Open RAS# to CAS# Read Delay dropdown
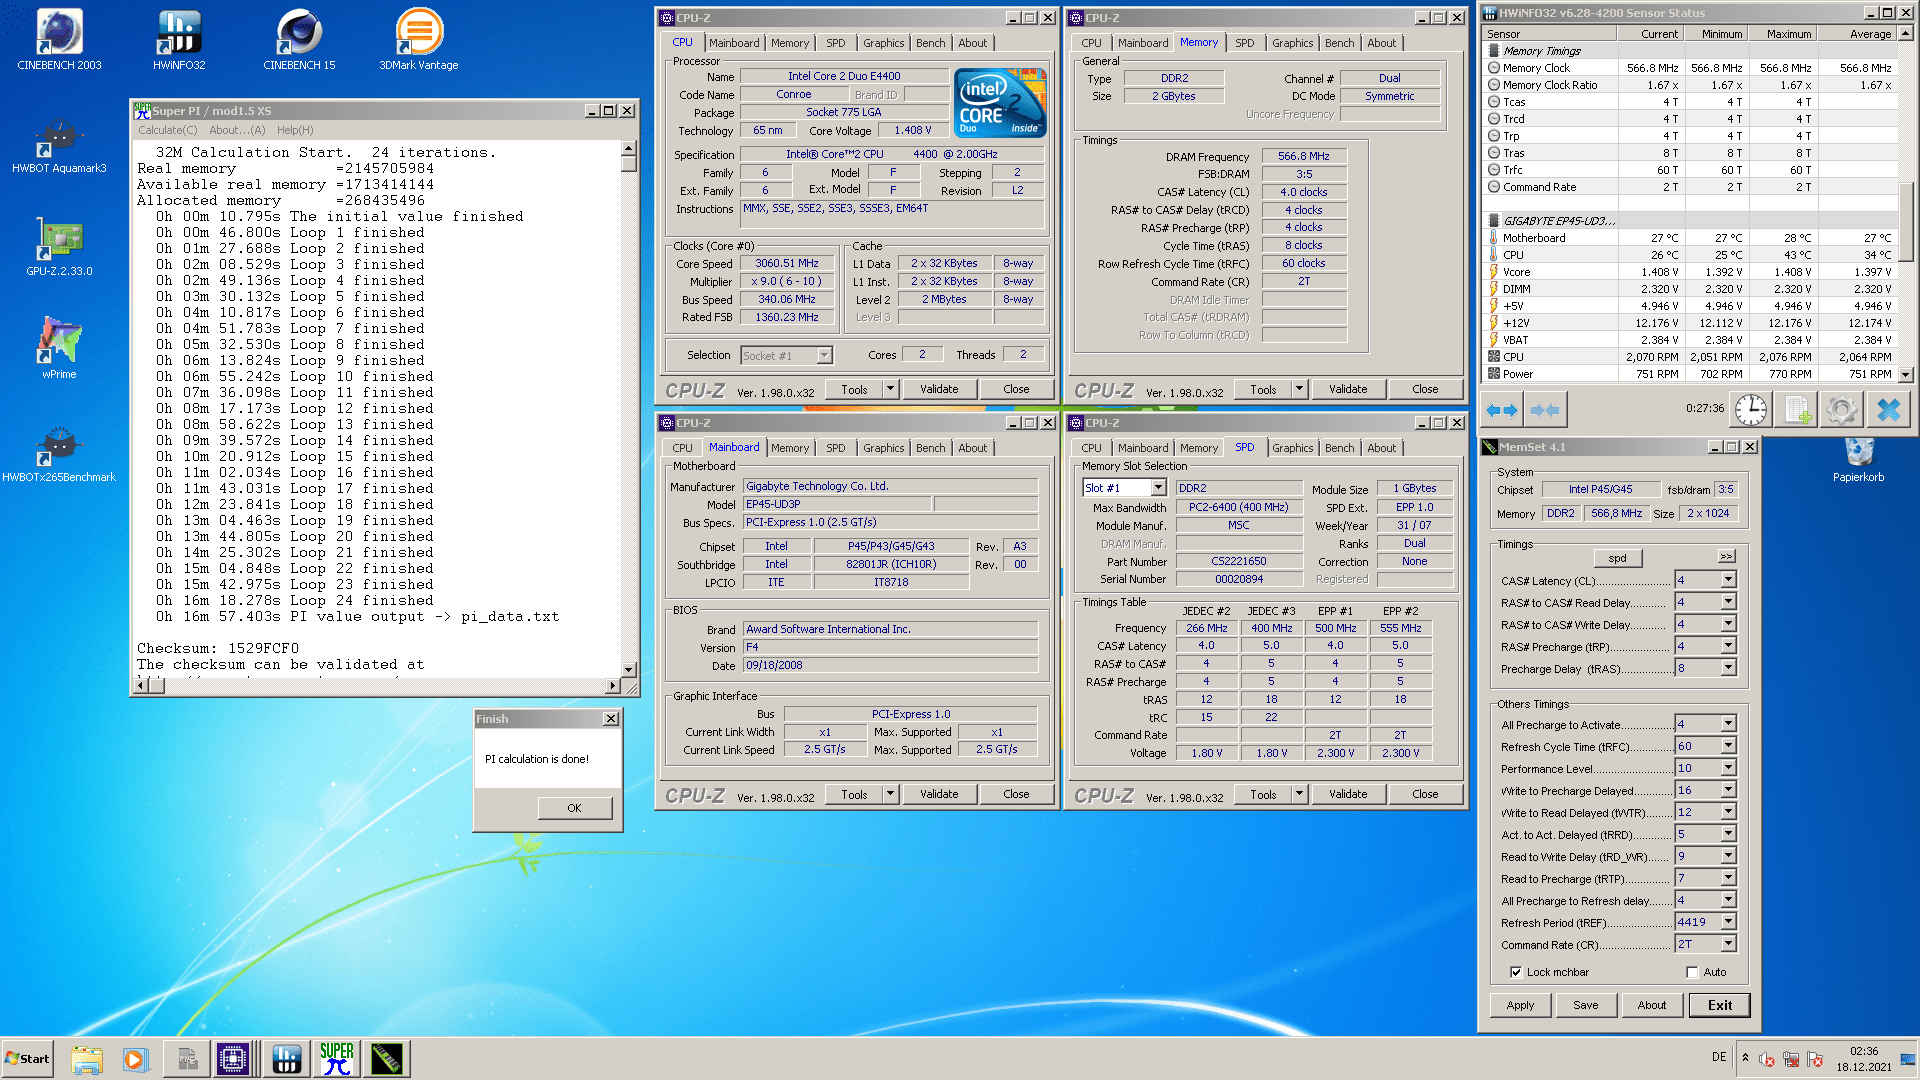 tap(1728, 602)
